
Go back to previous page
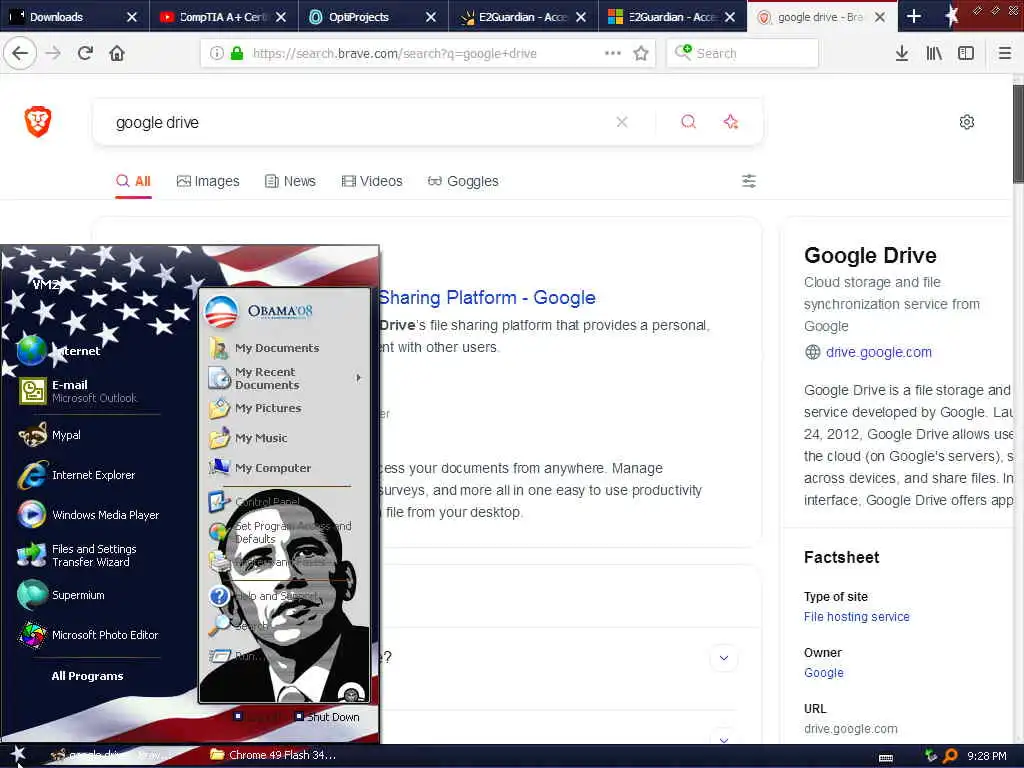tap(20, 54)
